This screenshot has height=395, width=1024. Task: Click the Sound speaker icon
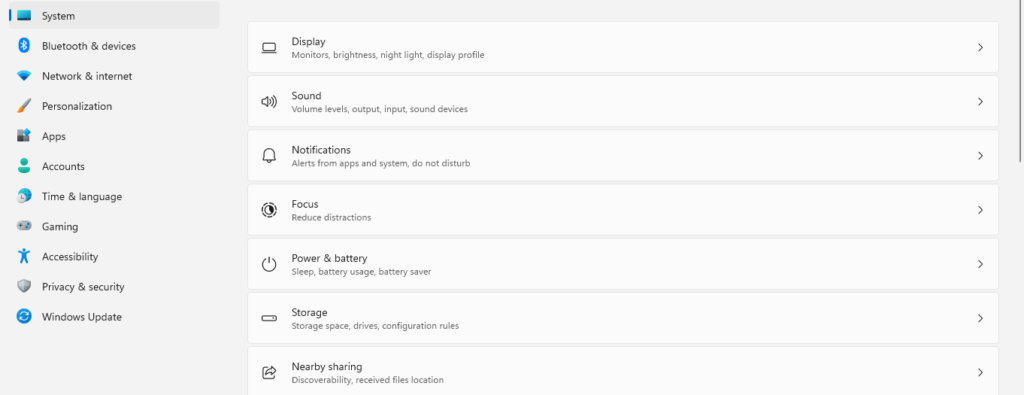pos(269,102)
